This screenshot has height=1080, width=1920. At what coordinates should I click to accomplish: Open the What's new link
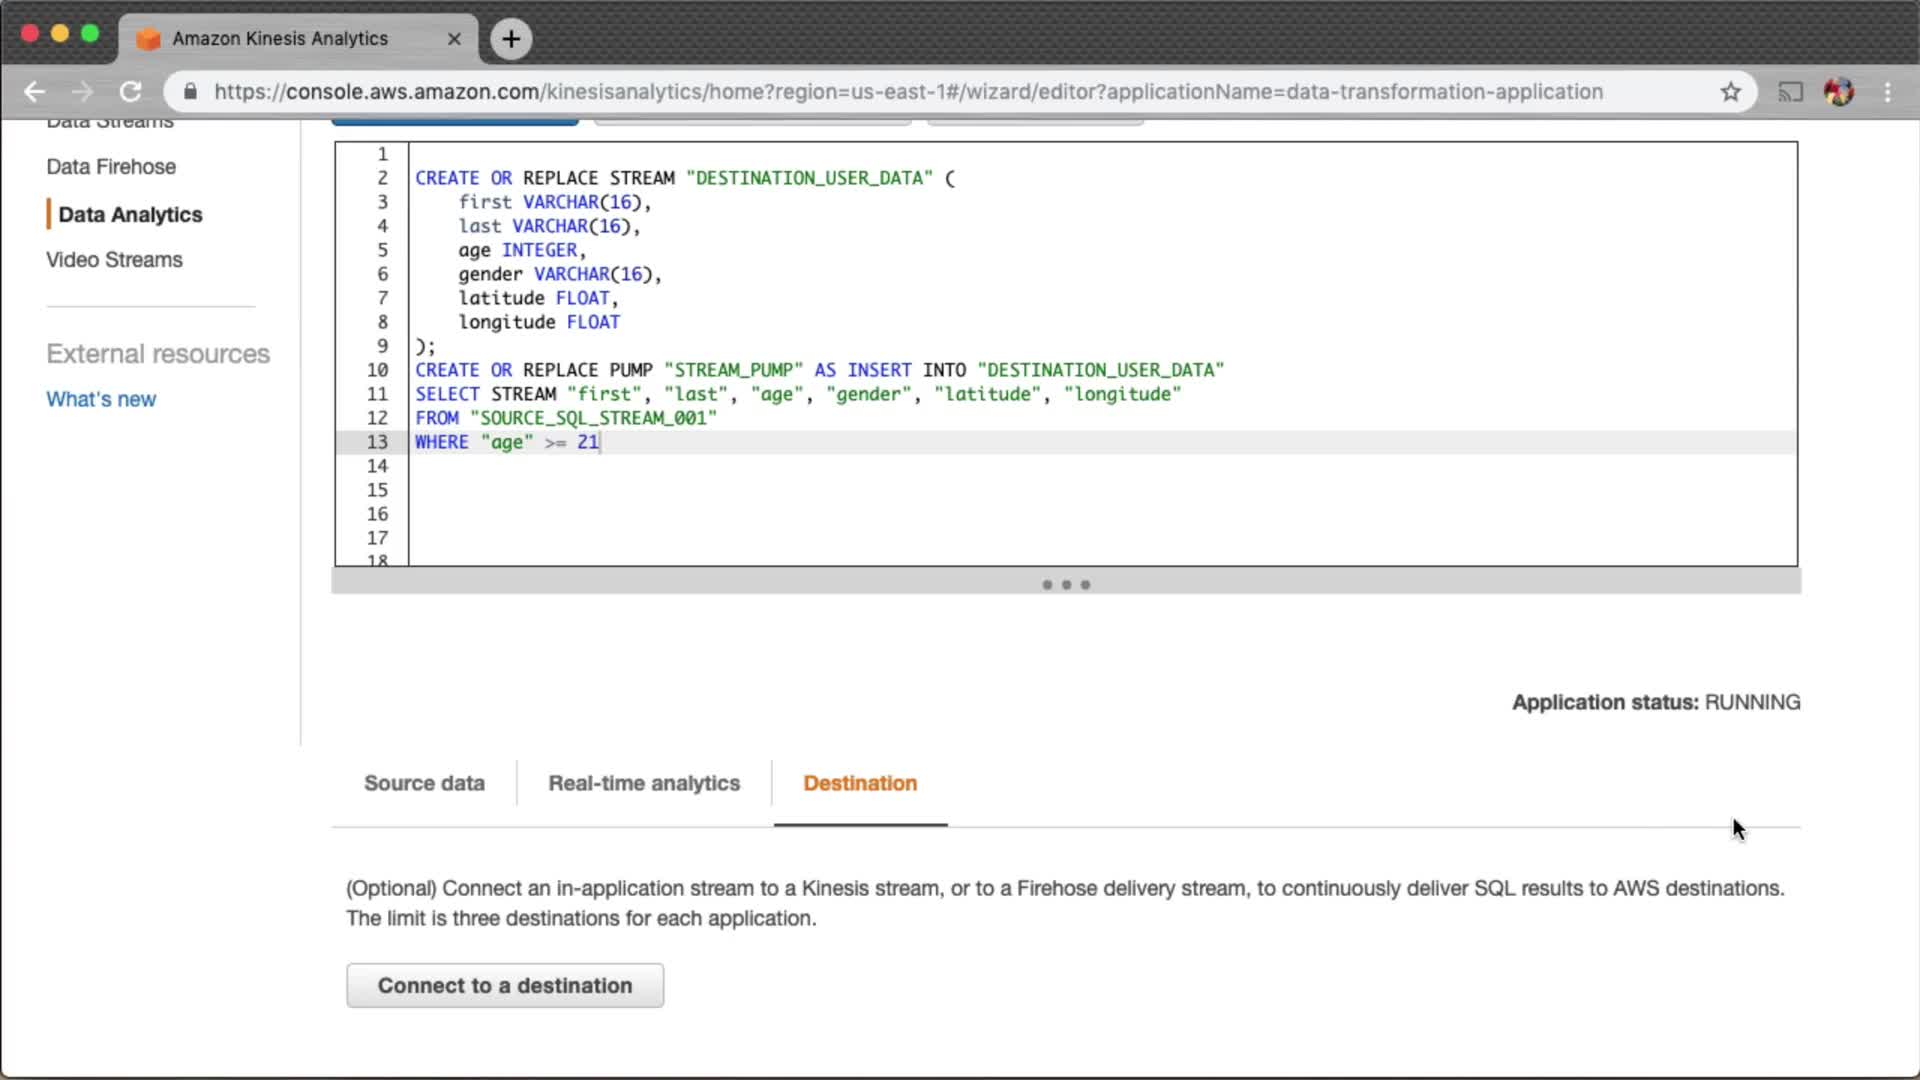click(x=101, y=399)
